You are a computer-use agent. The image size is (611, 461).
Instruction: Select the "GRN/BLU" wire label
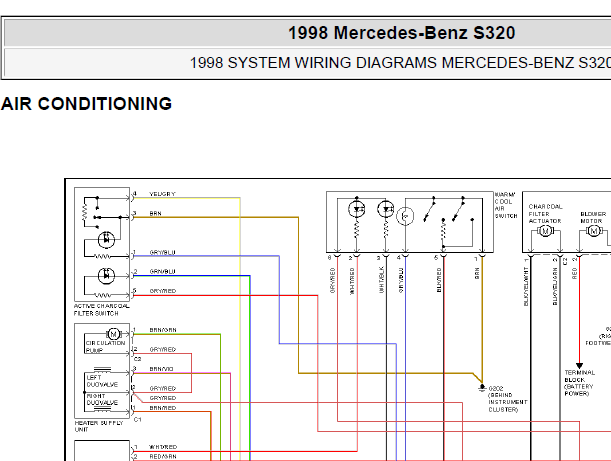click(162, 272)
